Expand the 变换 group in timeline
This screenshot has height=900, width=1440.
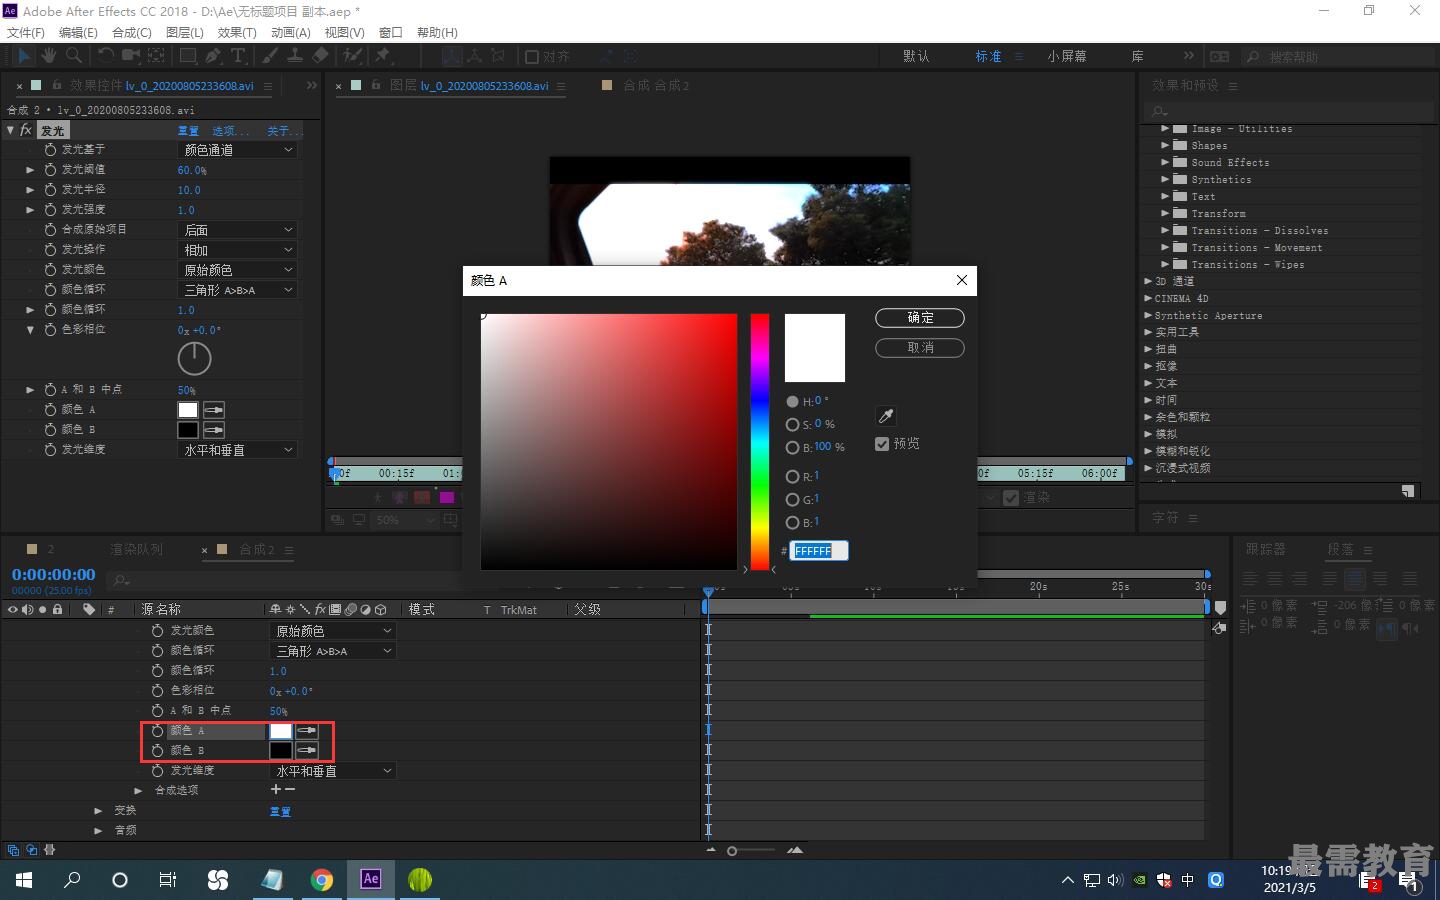coord(98,810)
